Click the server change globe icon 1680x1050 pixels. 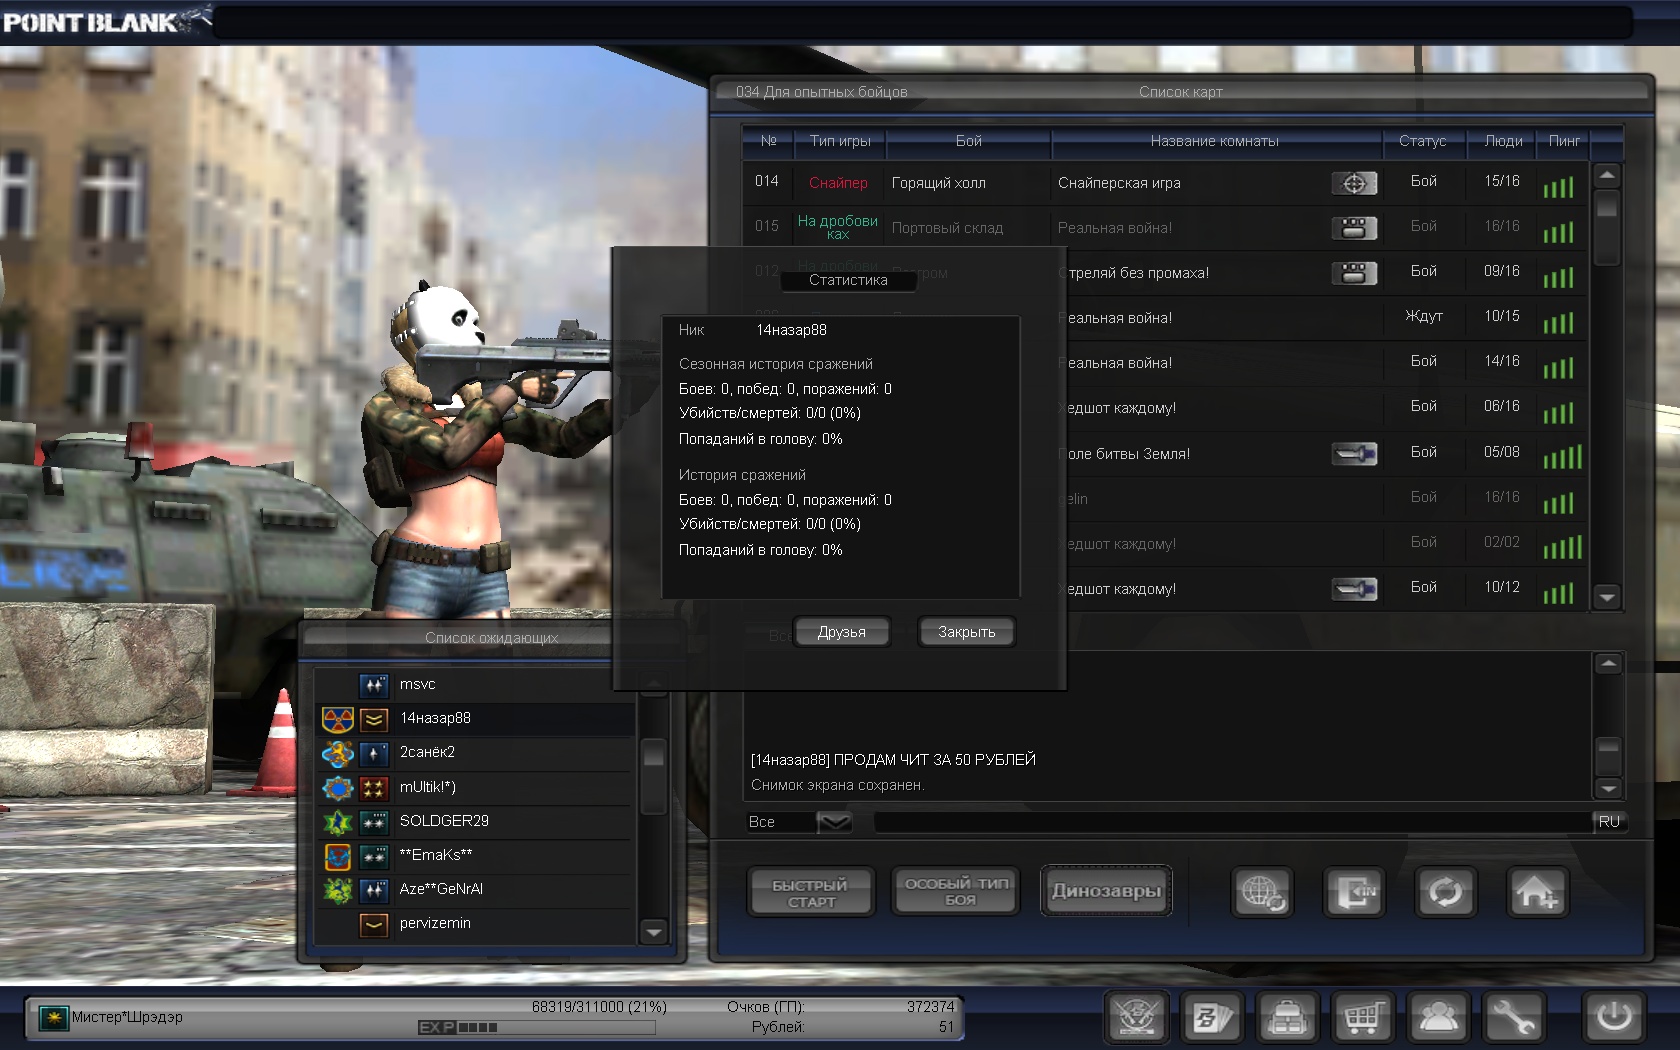click(1262, 891)
